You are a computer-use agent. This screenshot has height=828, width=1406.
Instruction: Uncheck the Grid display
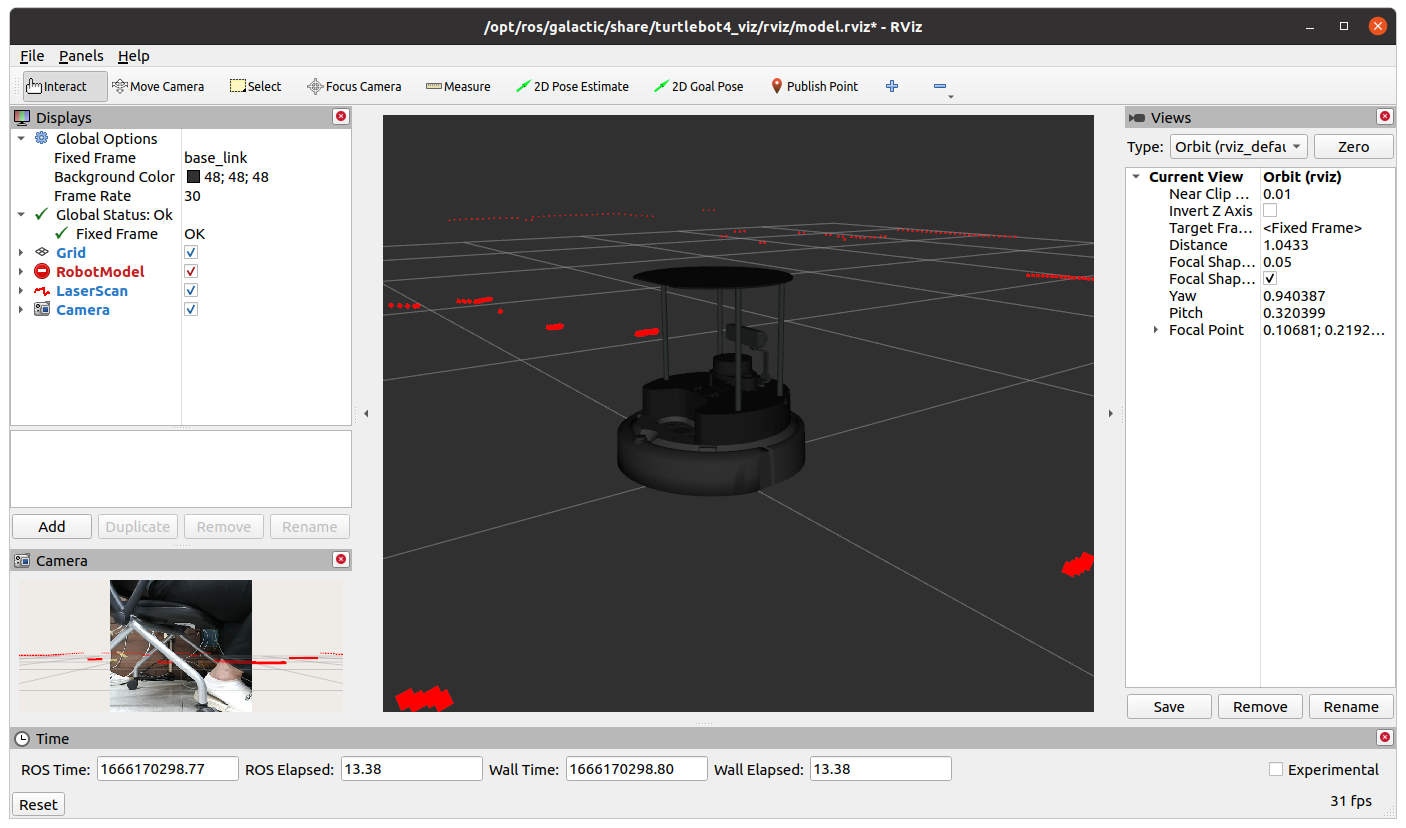[x=190, y=252]
